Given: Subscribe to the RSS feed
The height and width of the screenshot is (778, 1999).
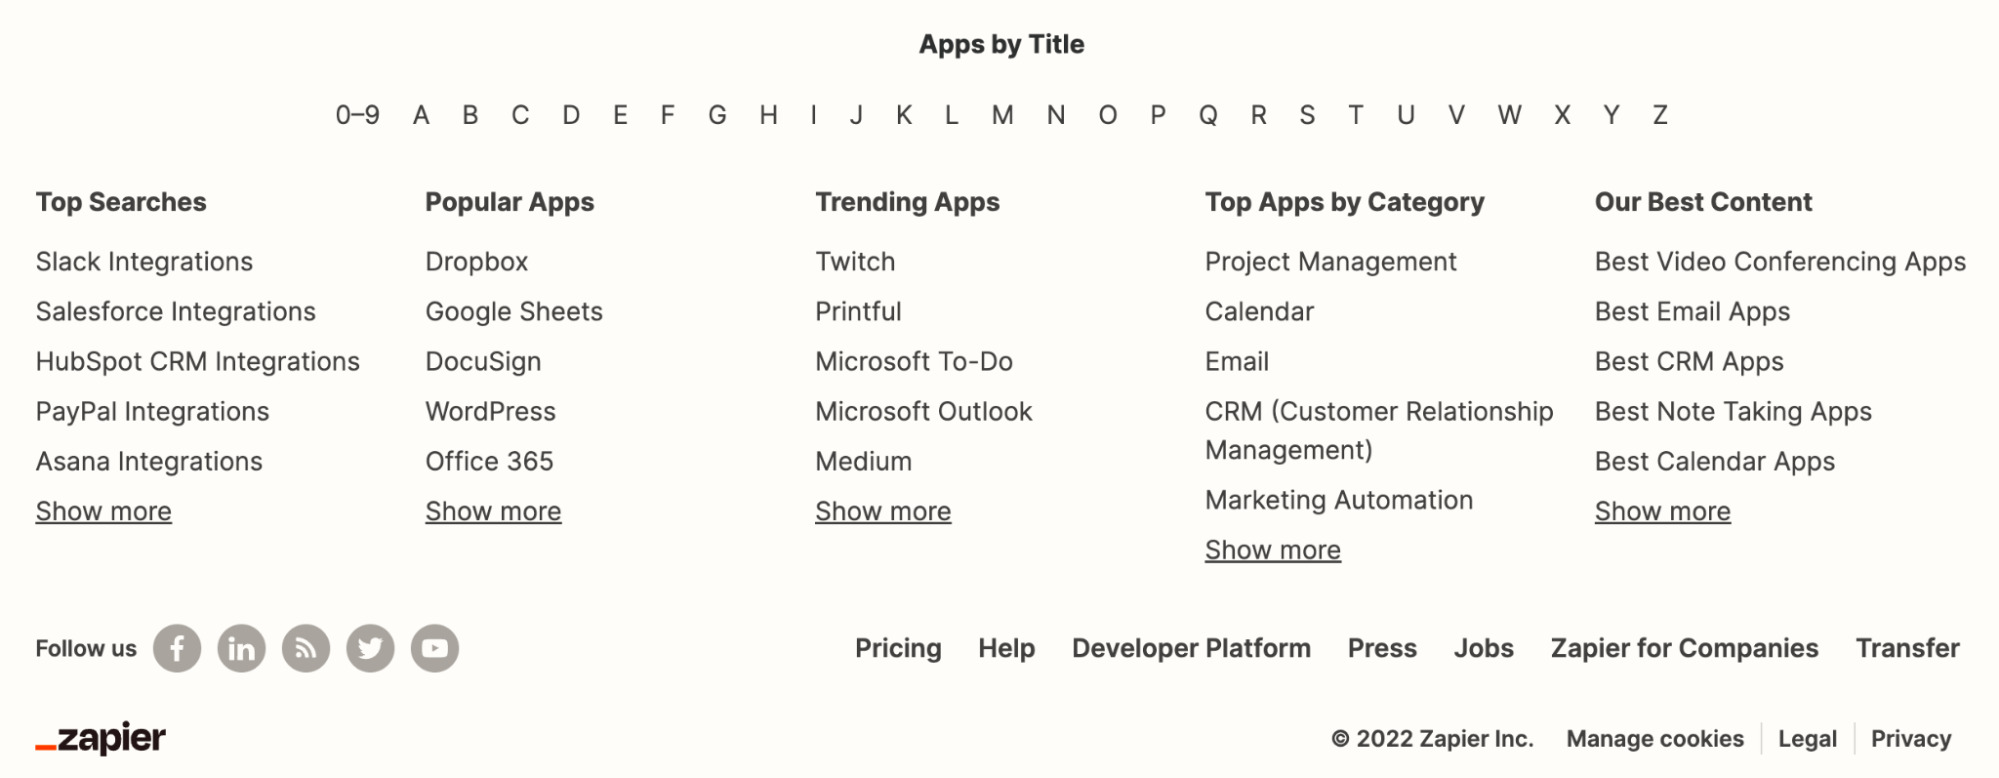Looking at the screenshot, I should [305, 648].
